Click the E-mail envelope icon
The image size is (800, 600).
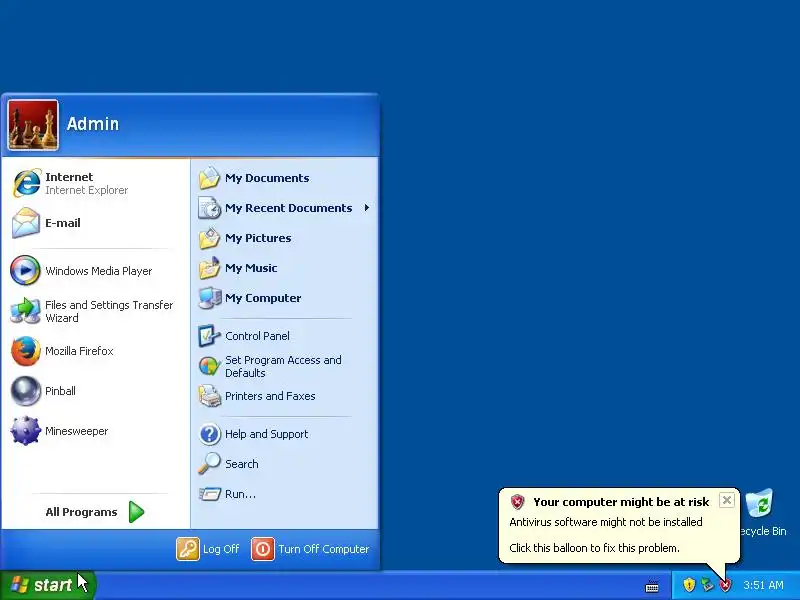click(26, 223)
